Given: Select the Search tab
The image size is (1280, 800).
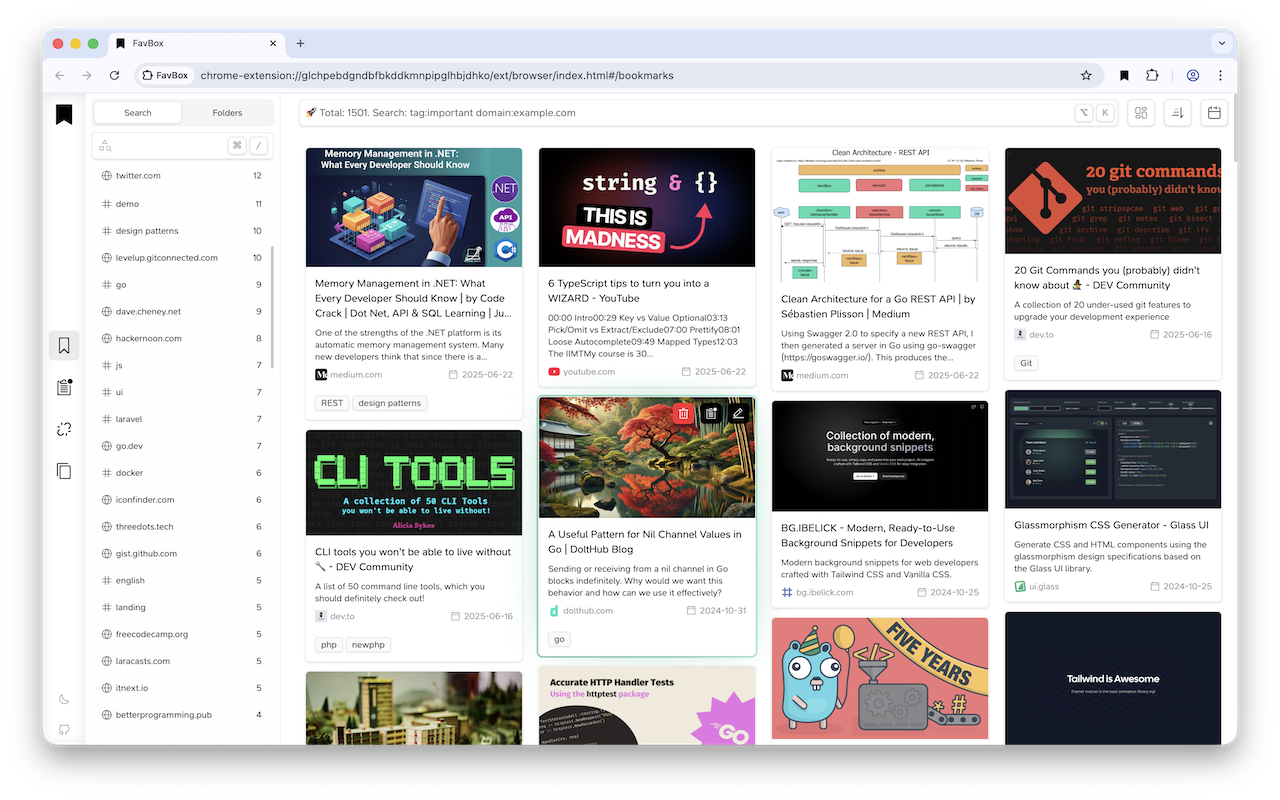Looking at the screenshot, I should coord(137,112).
